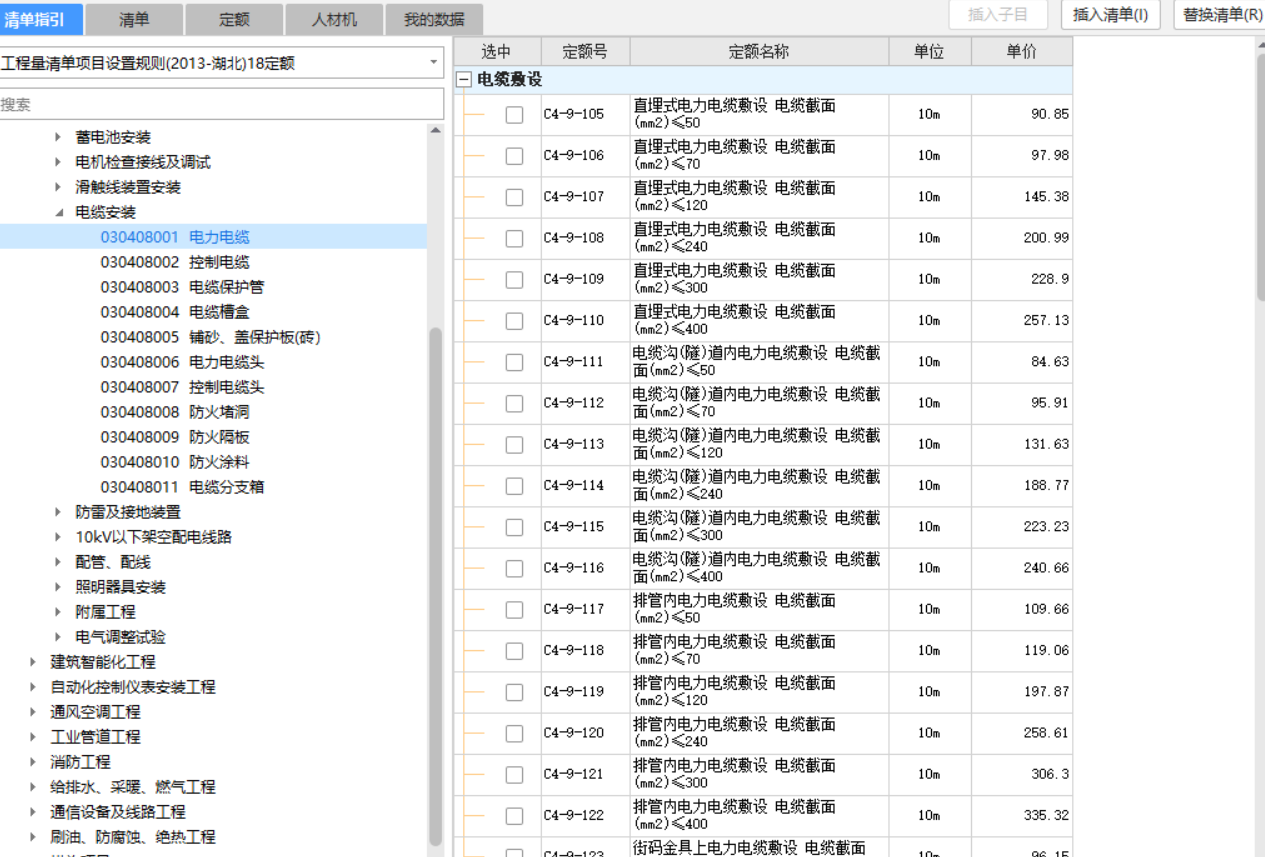Select 030408009 防火隔板 item
The image size is (1265, 857).
[x=175, y=438]
